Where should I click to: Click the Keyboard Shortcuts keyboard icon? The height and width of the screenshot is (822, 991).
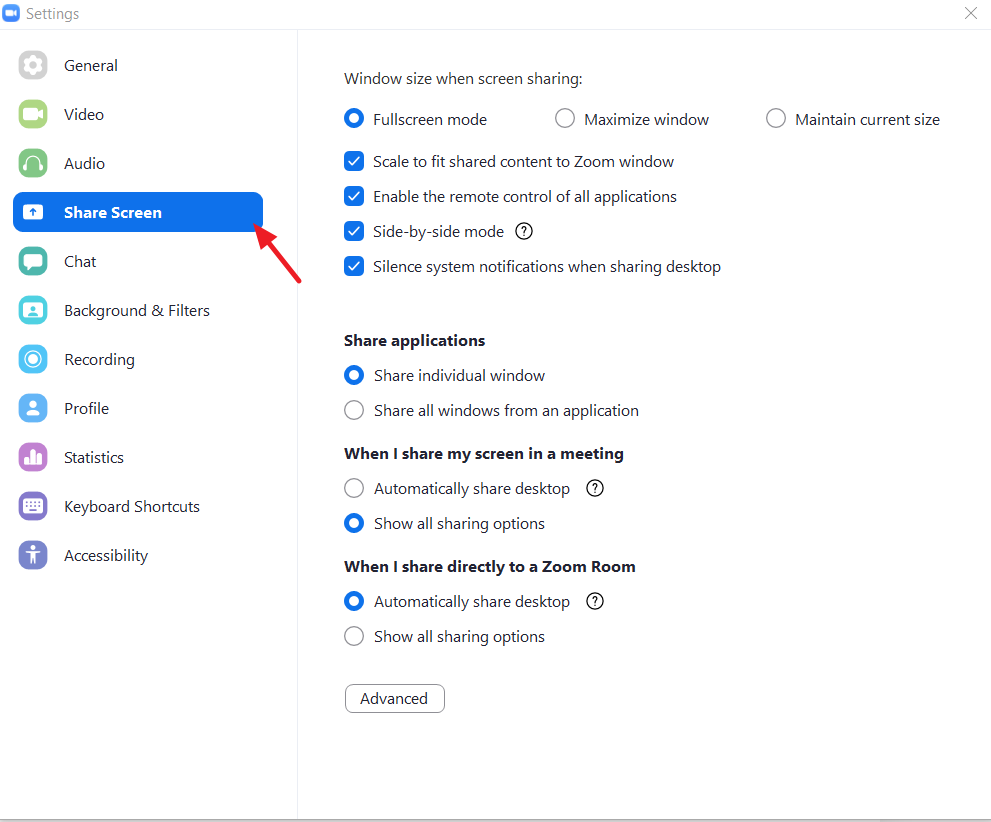pos(33,506)
